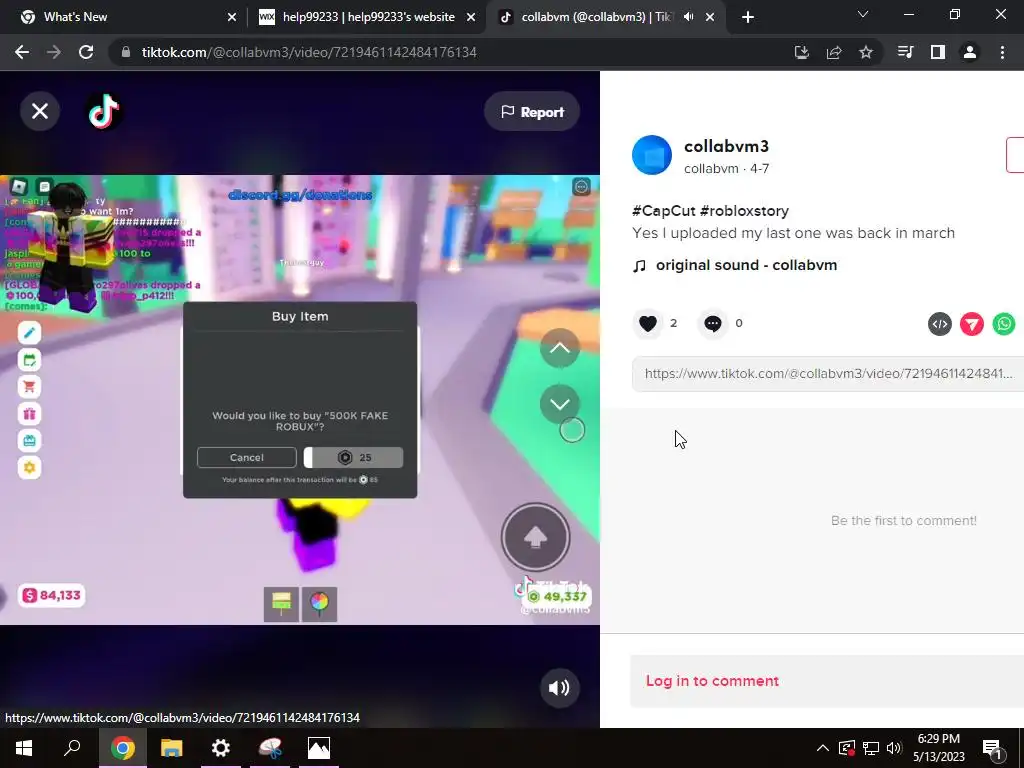Image resolution: width=1024 pixels, height=768 pixels.
Task: Expand the tab search dropdown
Action: 863,14
